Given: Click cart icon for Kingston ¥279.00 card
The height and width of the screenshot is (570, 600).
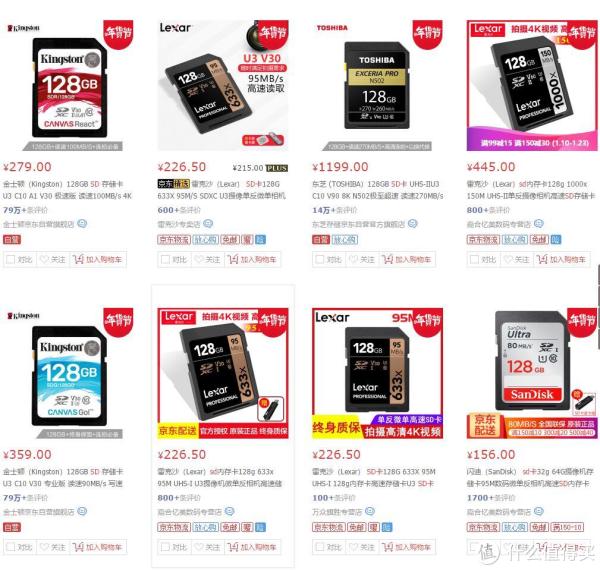Looking at the screenshot, I should click(x=78, y=259).
